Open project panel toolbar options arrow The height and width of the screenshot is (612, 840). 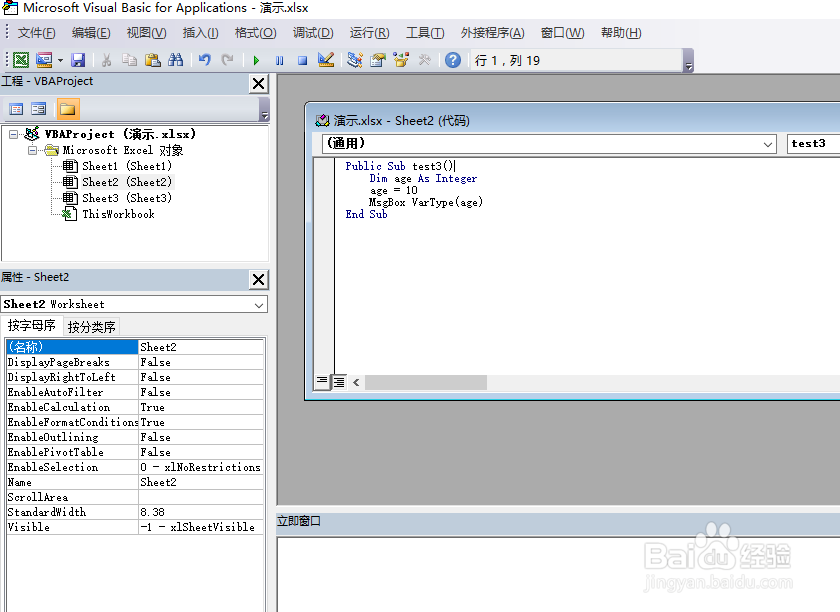tap(264, 110)
